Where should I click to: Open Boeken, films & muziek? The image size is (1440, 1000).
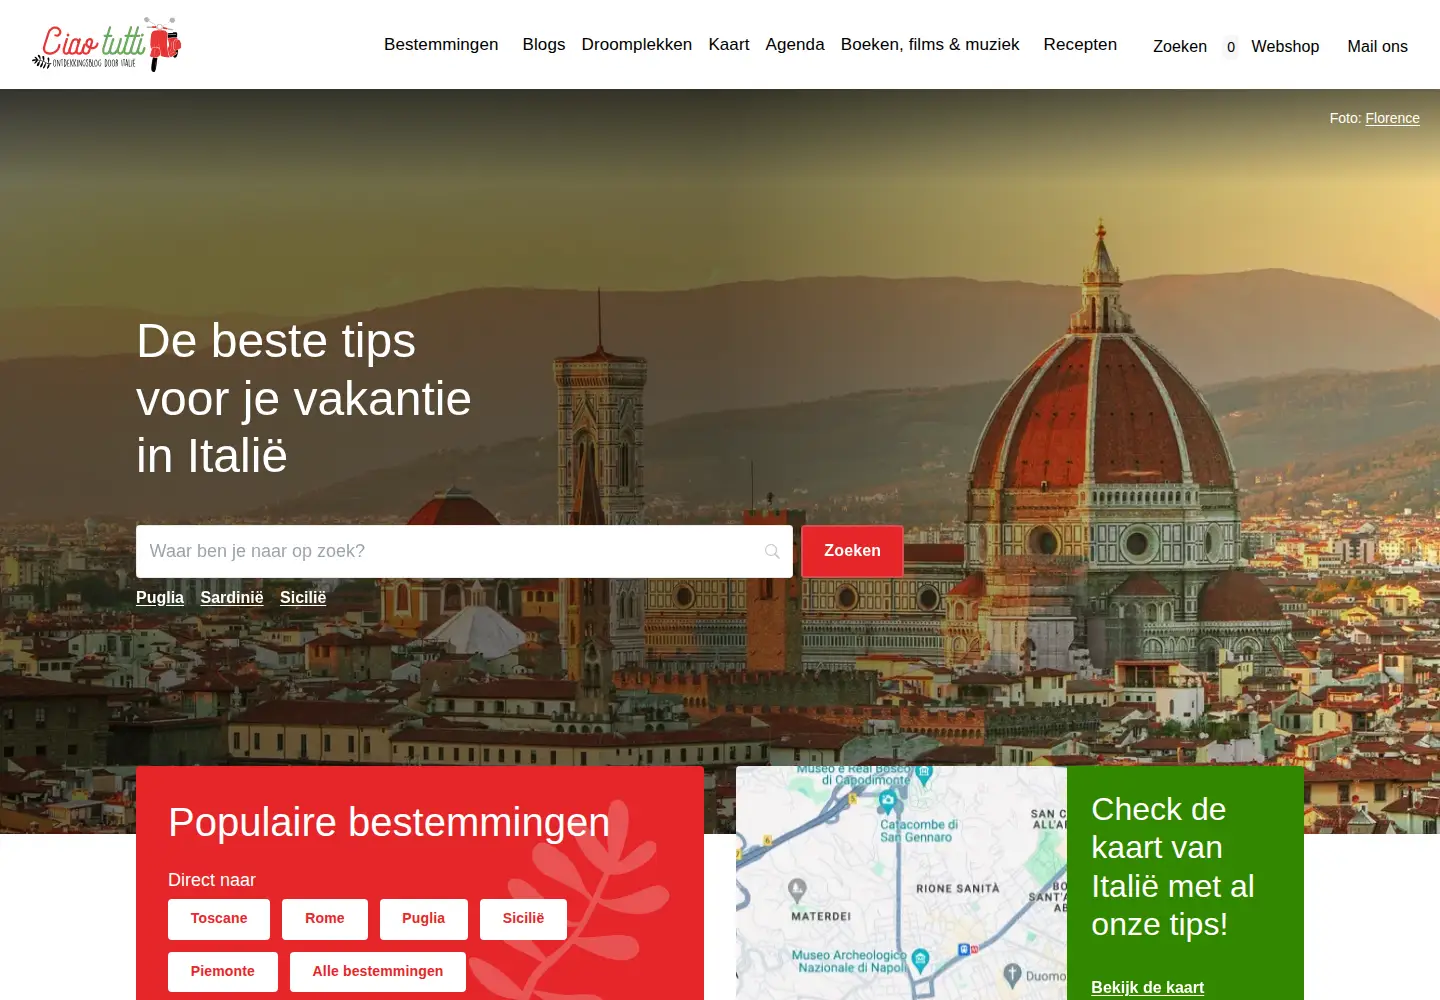point(930,45)
